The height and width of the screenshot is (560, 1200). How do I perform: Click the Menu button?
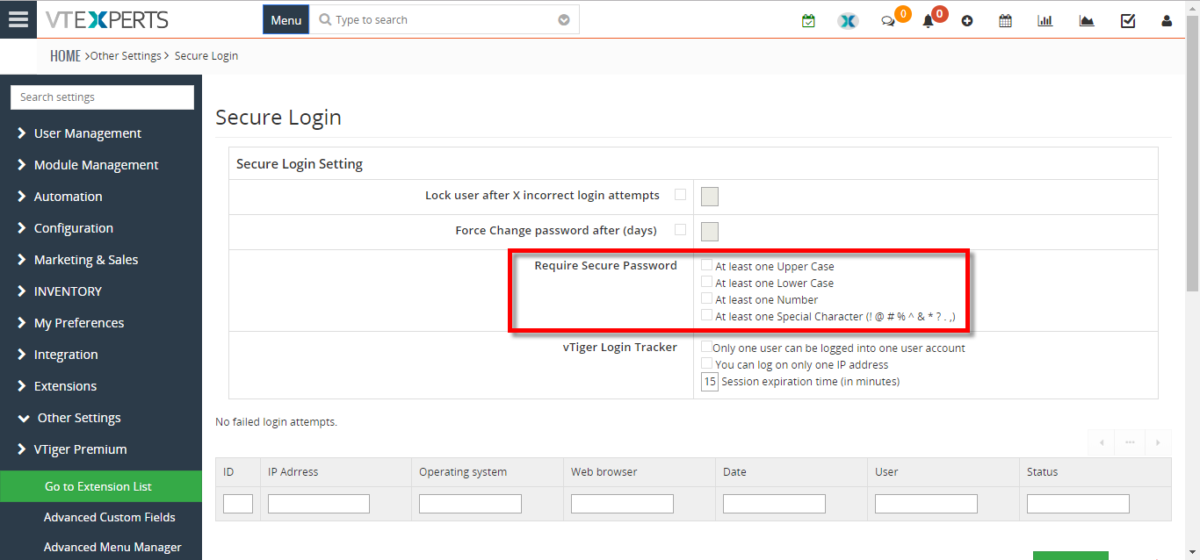click(x=286, y=20)
